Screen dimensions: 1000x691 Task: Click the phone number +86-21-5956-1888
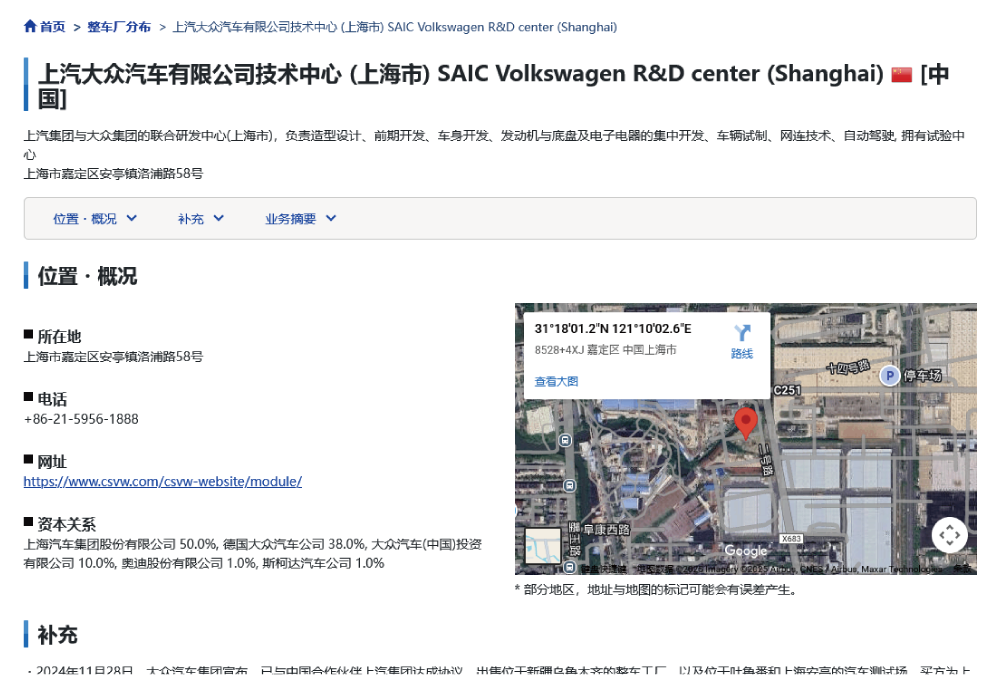pos(81,419)
